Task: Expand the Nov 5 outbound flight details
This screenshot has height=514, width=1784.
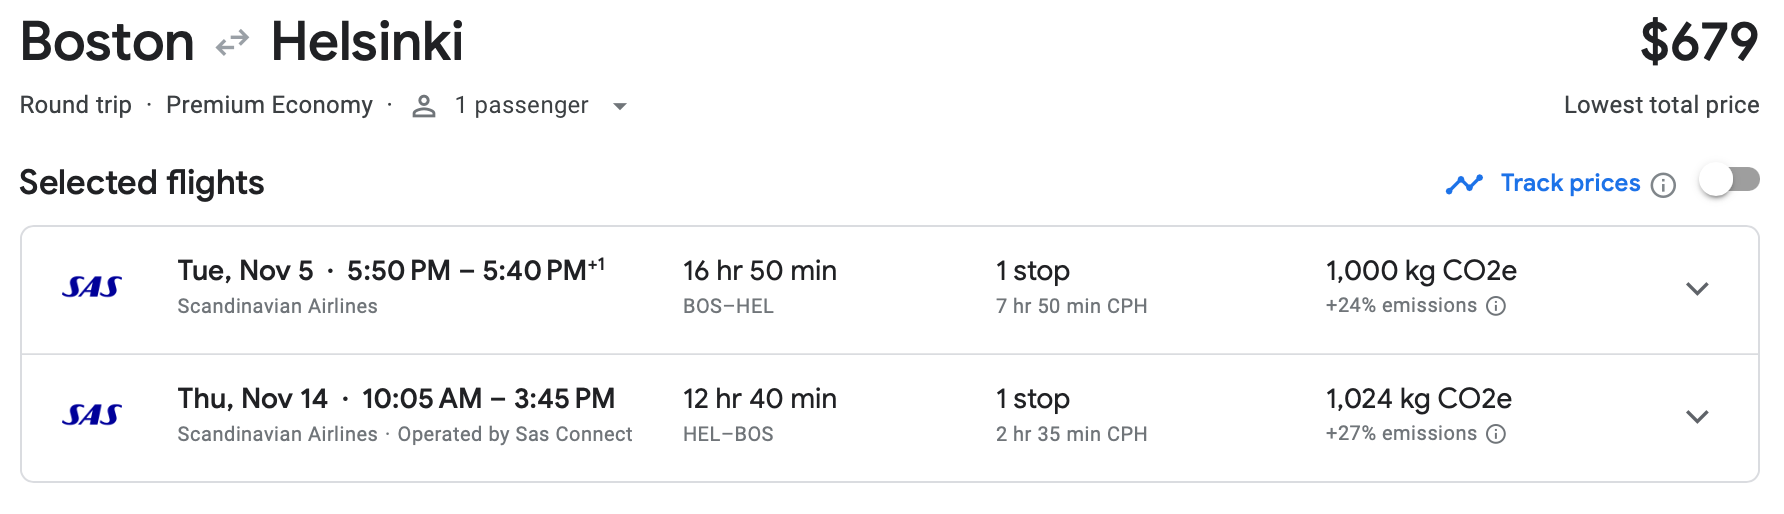Action: [x=1697, y=289]
